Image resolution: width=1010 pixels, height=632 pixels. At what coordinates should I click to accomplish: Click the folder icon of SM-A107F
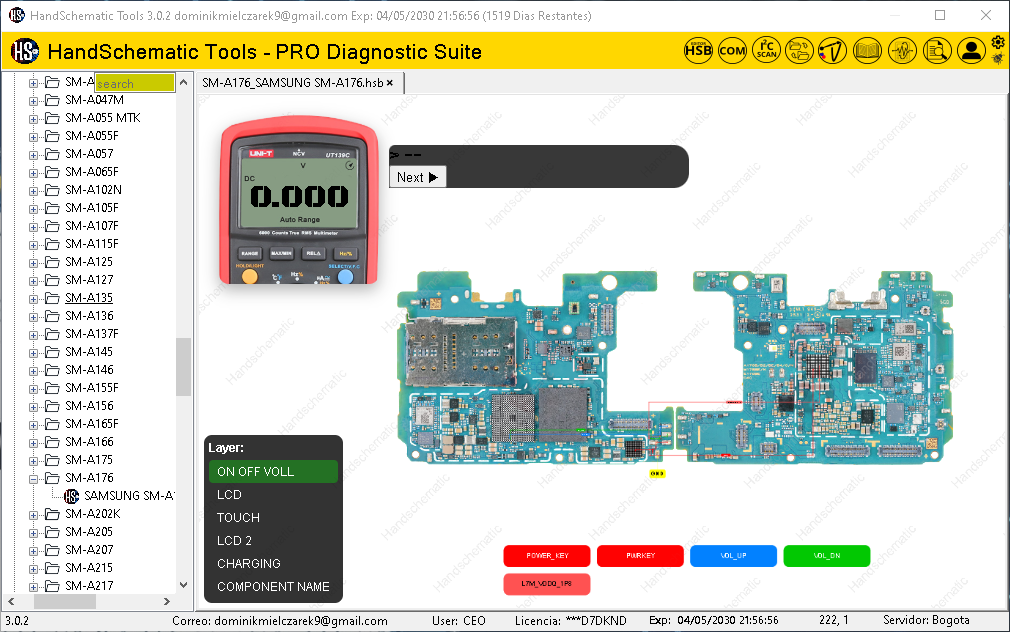(52, 226)
